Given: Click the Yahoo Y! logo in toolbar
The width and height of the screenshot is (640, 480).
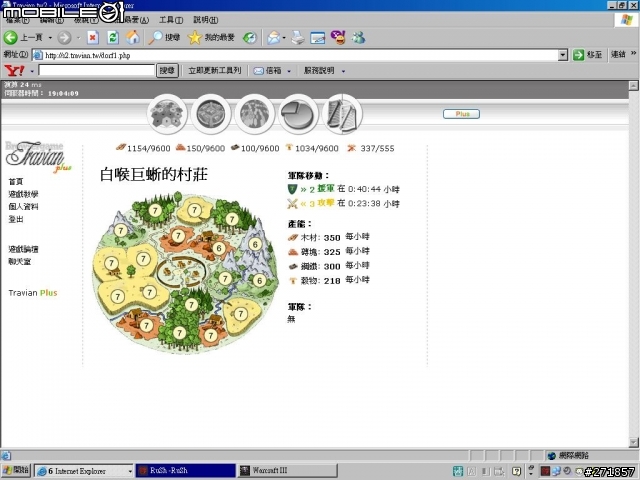Looking at the screenshot, I should [x=14, y=71].
